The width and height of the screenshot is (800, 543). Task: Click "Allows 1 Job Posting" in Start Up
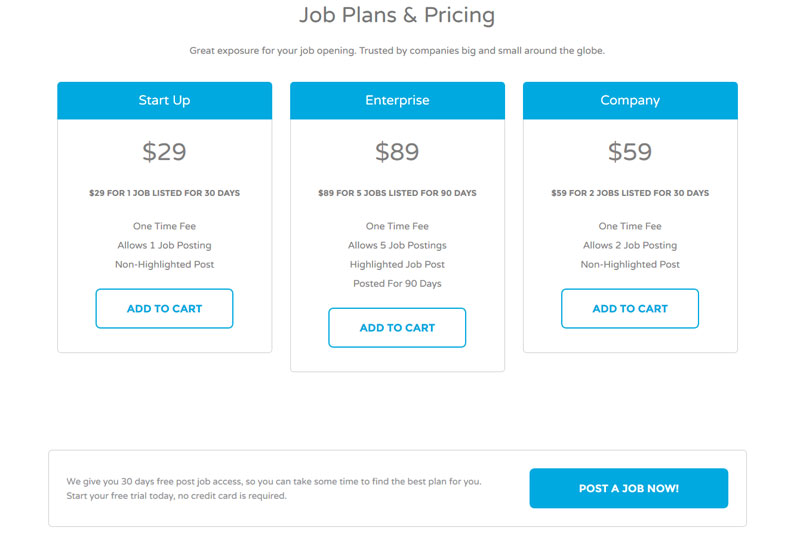point(164,246)
